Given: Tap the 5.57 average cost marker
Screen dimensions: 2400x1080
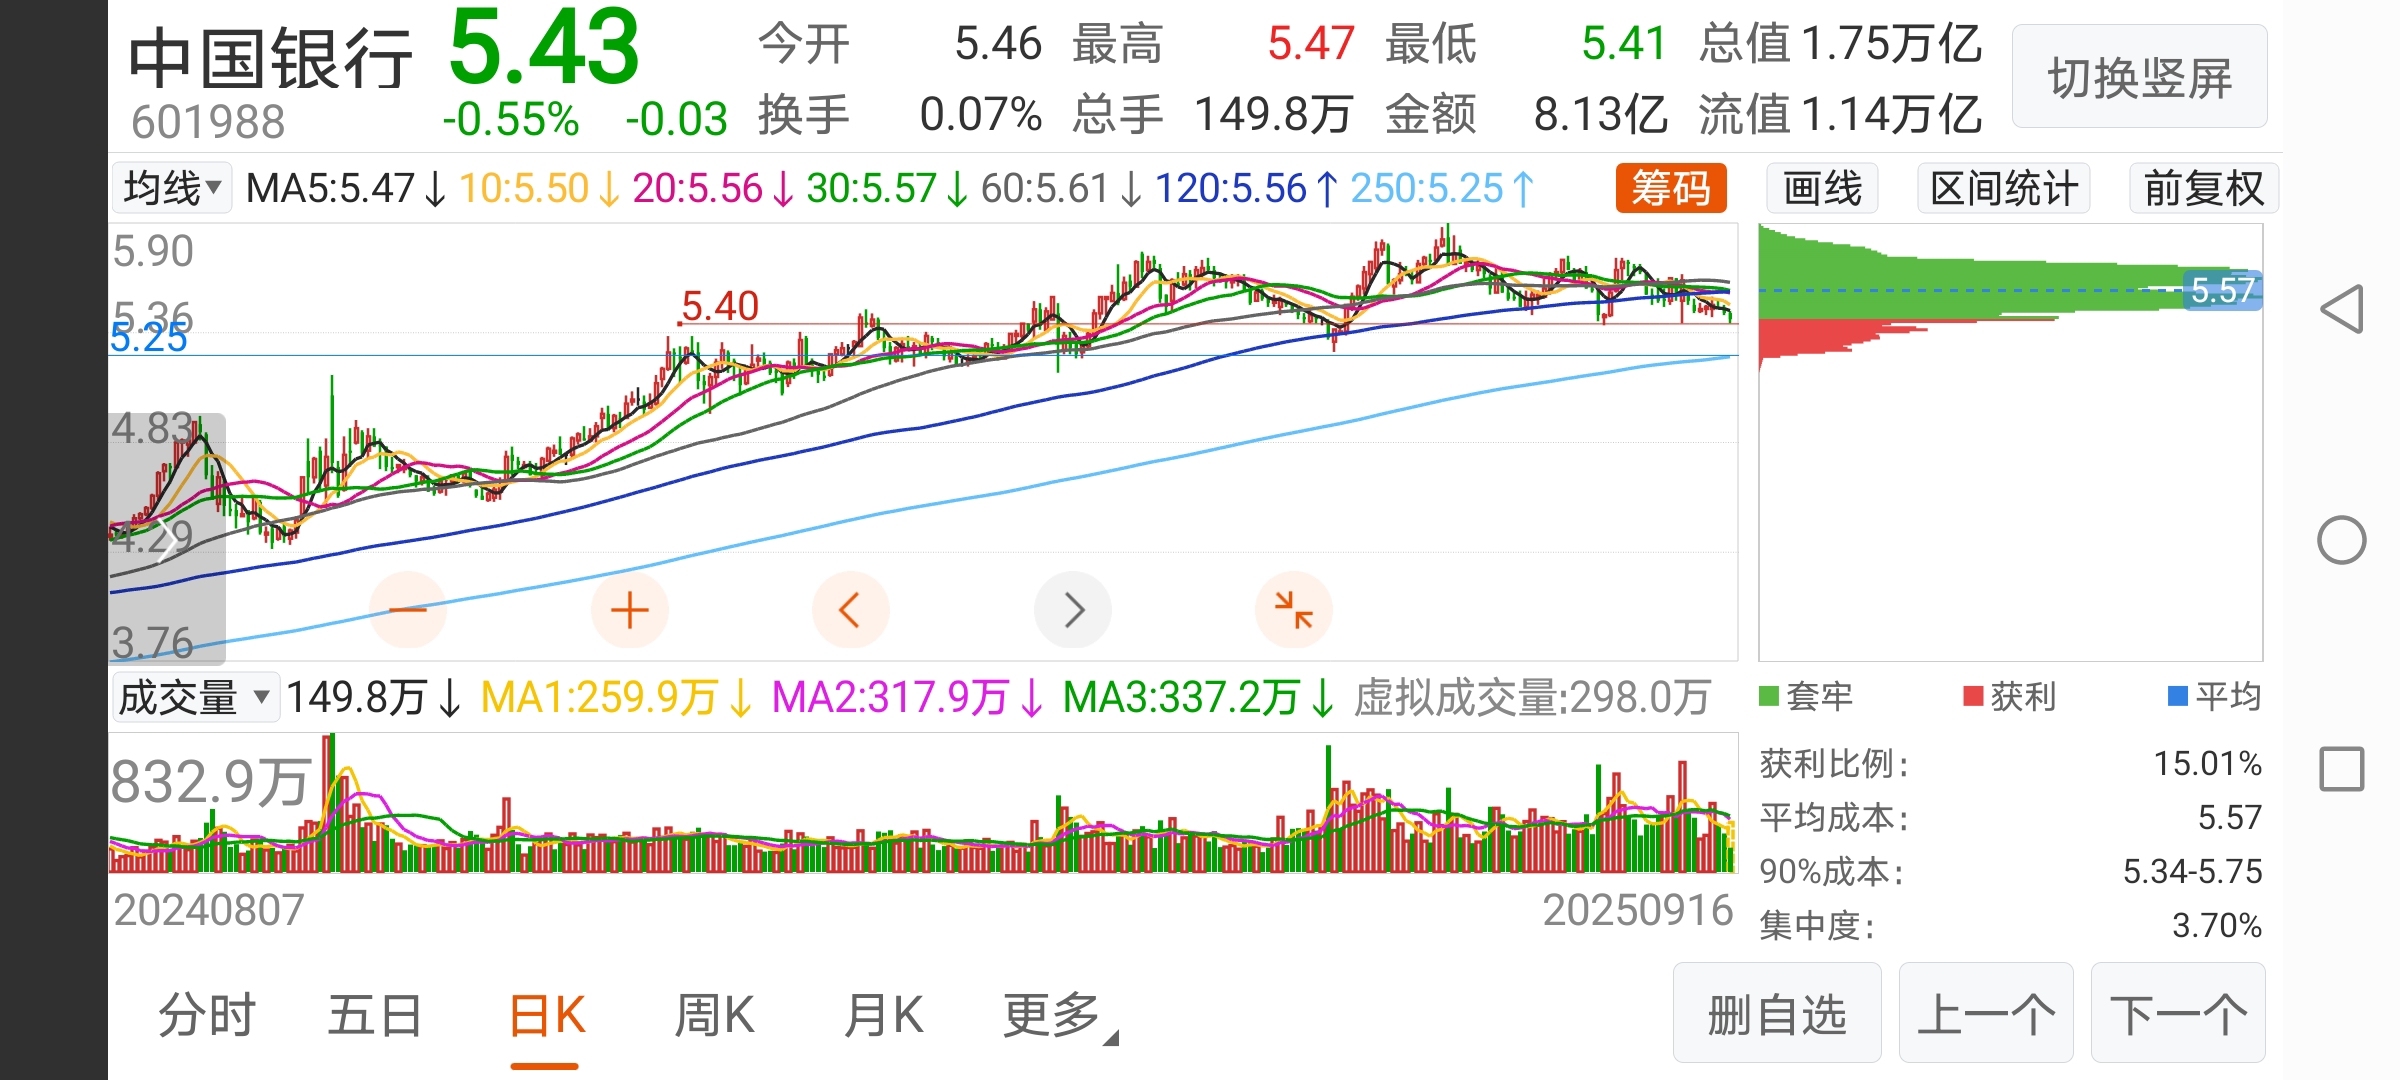Looking at the screenshot, I should click(2222, 290).
